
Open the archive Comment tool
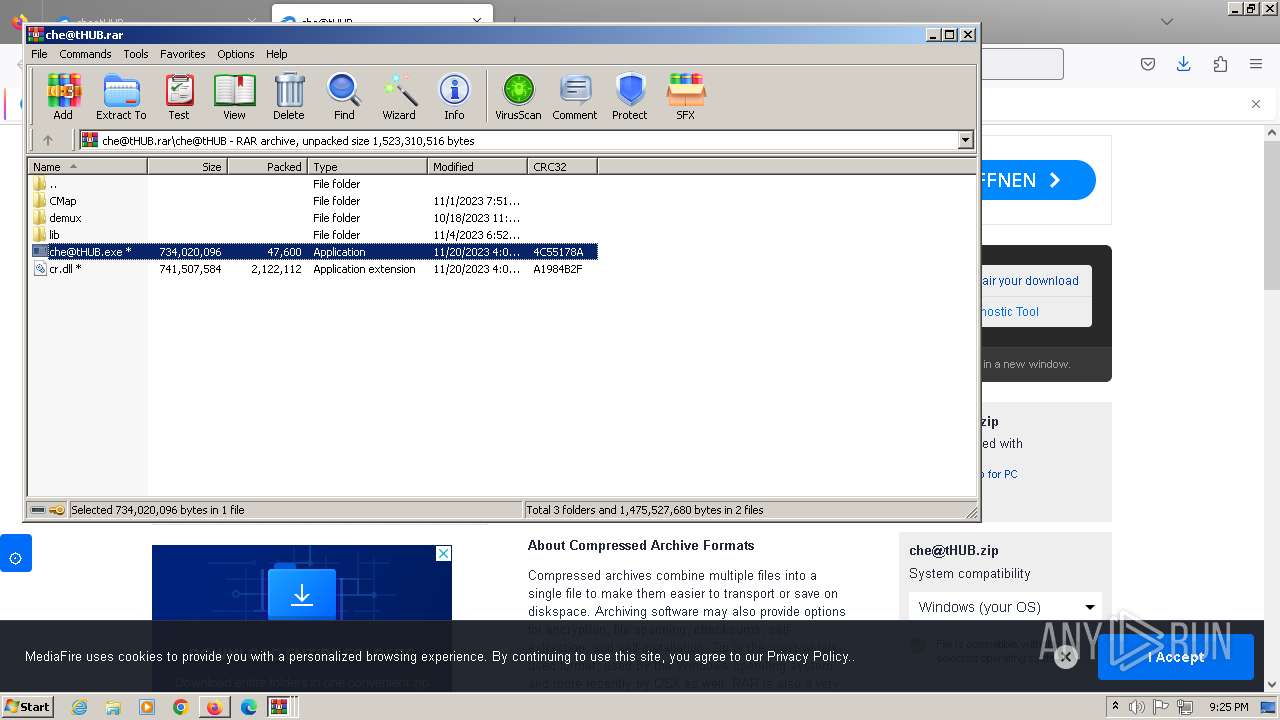tap(575, 97)
